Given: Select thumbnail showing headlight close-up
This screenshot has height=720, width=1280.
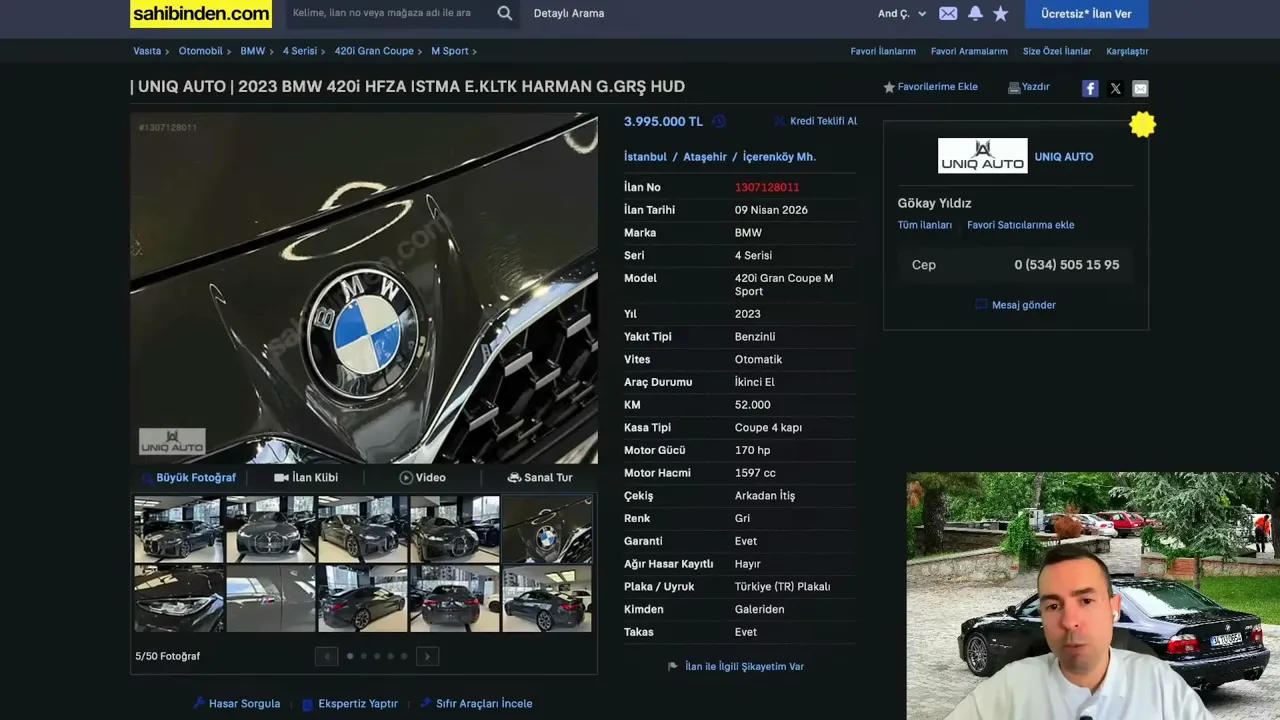Looking at the screenshot, I should pos(178,599).
